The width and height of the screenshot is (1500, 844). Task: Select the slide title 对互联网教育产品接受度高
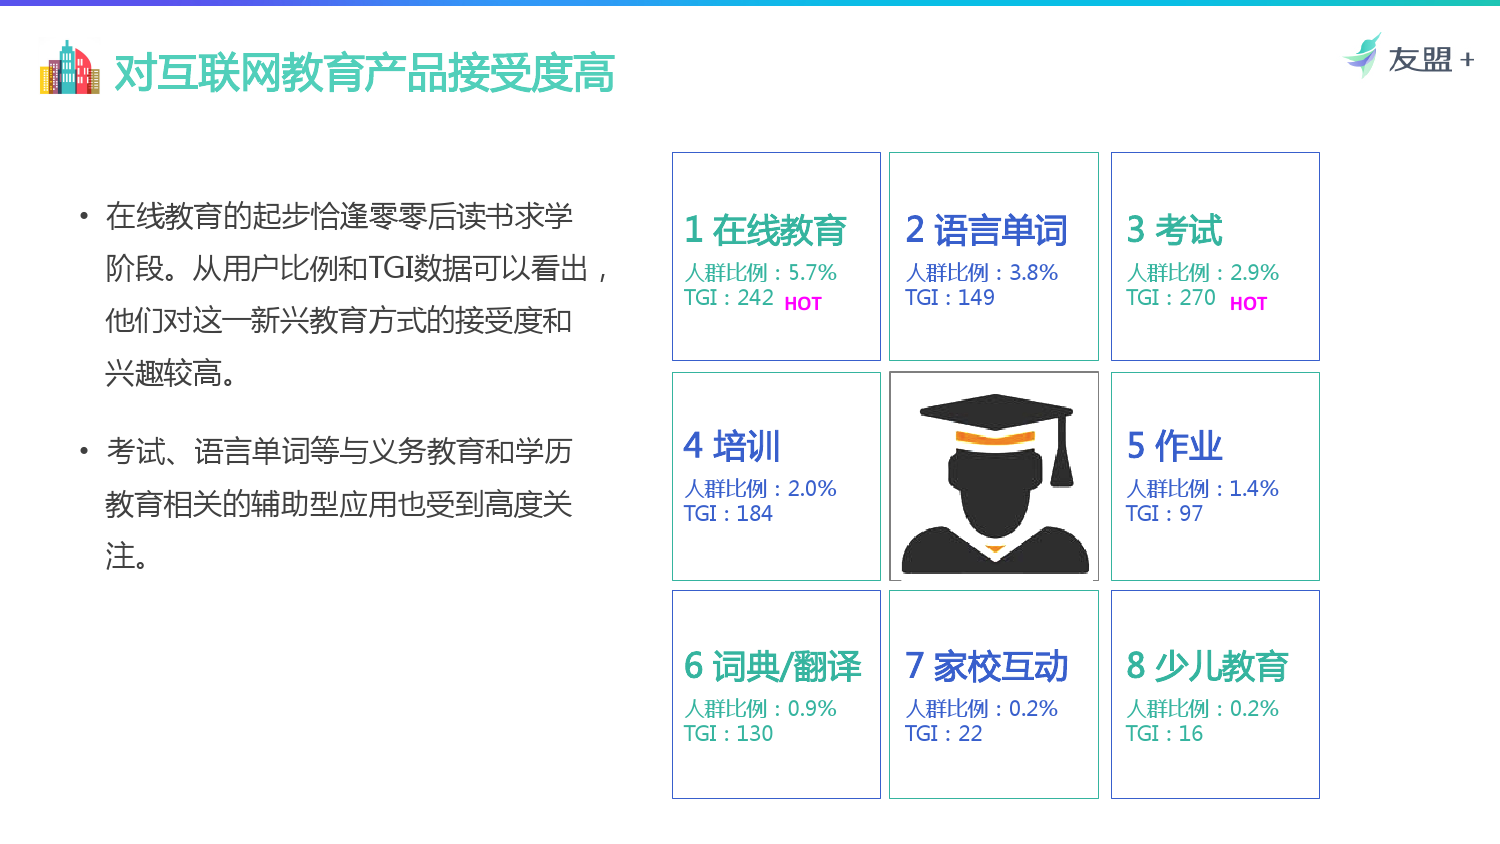364,73
